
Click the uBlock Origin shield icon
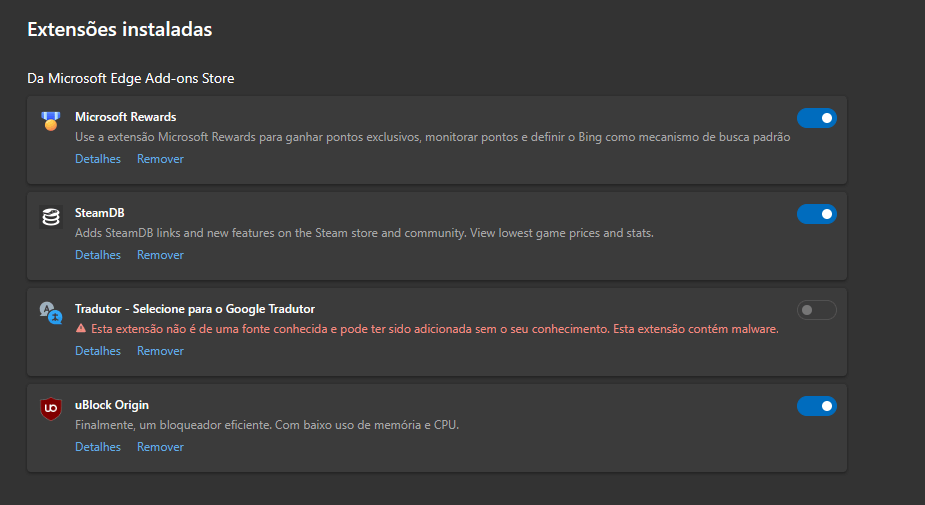[51, 408]
